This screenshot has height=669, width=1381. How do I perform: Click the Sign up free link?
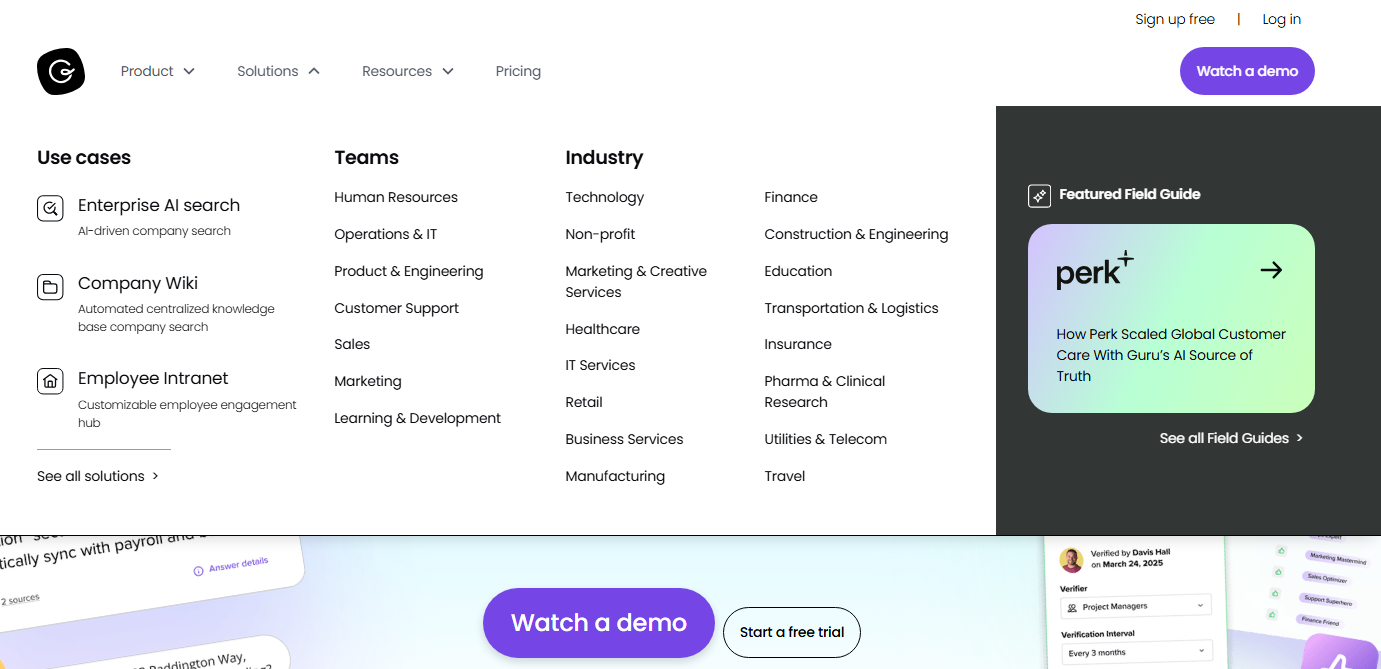(x=1175, y=19)
